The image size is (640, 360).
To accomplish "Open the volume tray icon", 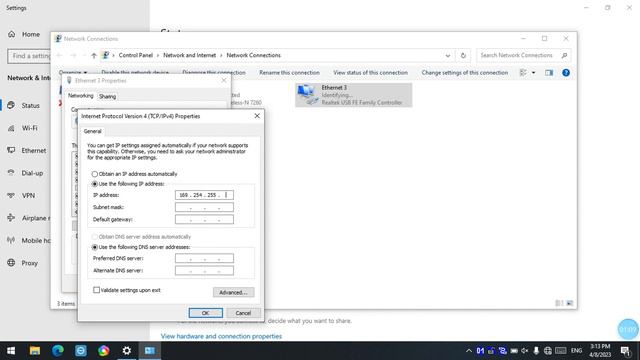I will click(x=525, y=351).
